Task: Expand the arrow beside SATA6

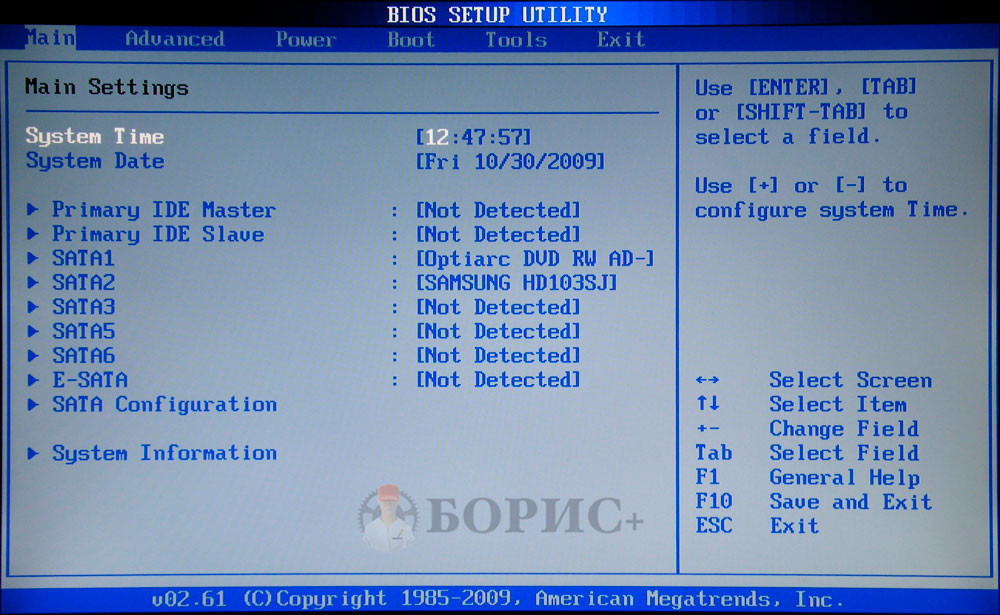Action: 33,355
